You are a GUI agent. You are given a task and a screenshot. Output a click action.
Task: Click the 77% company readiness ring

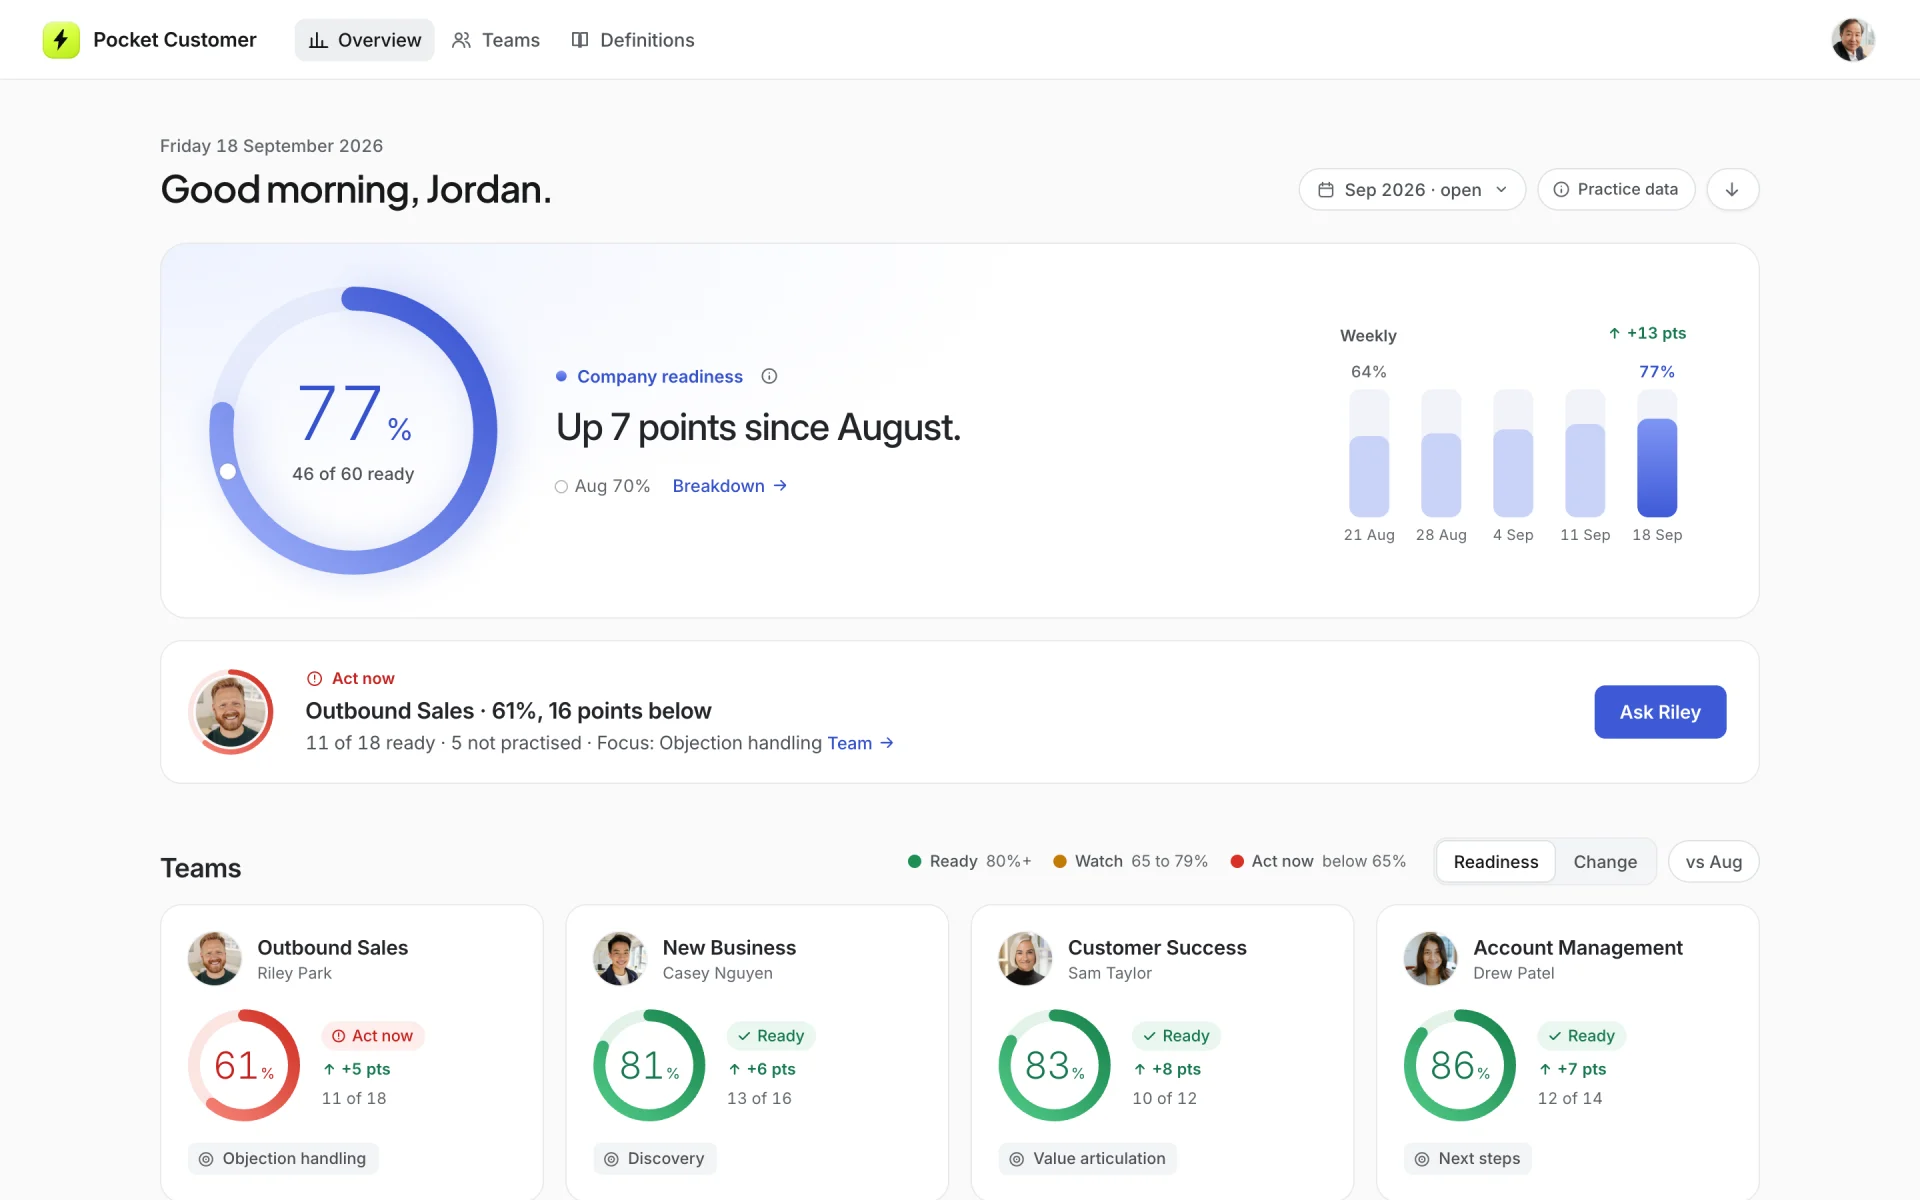point(353,430)
